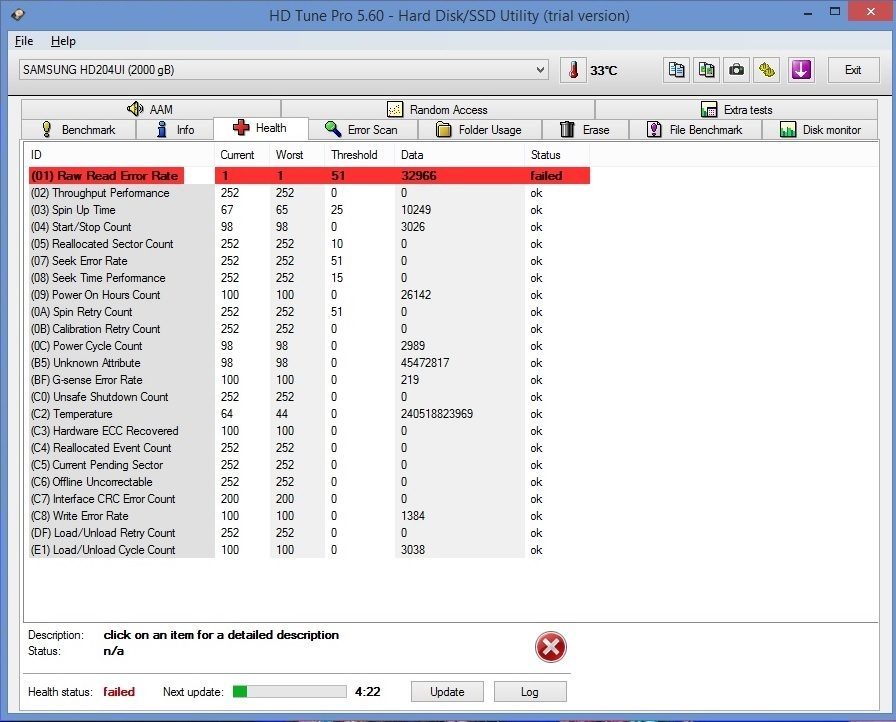
Task: Select the (01) Raw Read Error Rate row
Action: pos(309,175)
